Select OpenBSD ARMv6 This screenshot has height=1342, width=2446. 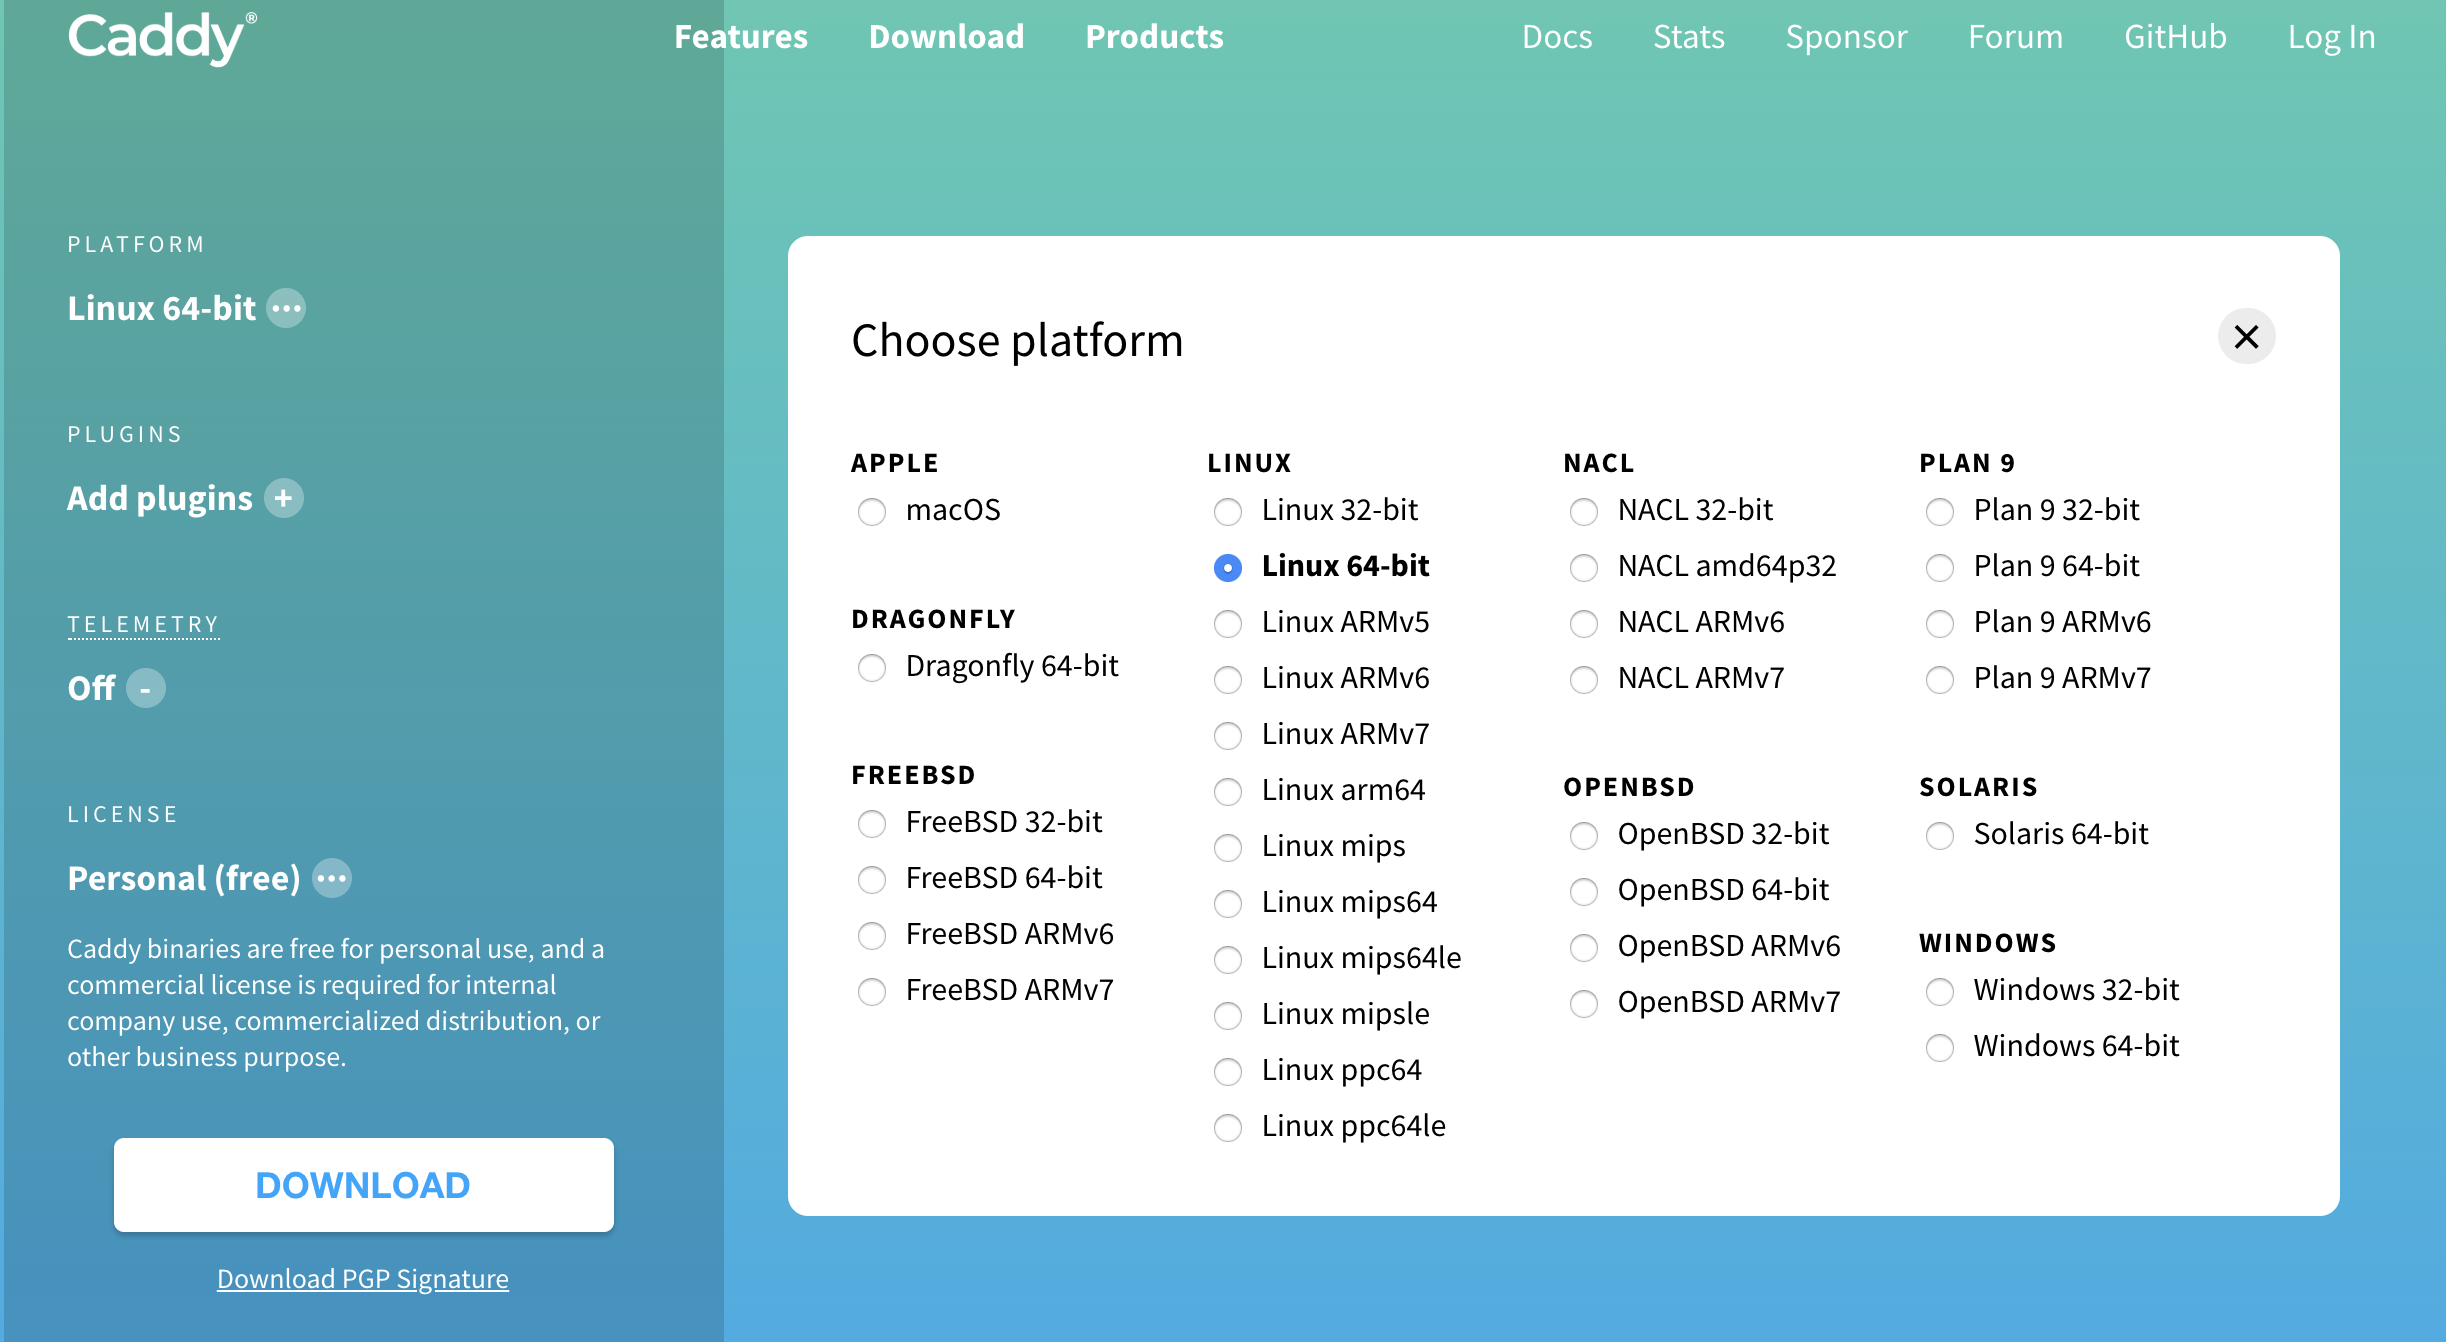pos(1584,947)
